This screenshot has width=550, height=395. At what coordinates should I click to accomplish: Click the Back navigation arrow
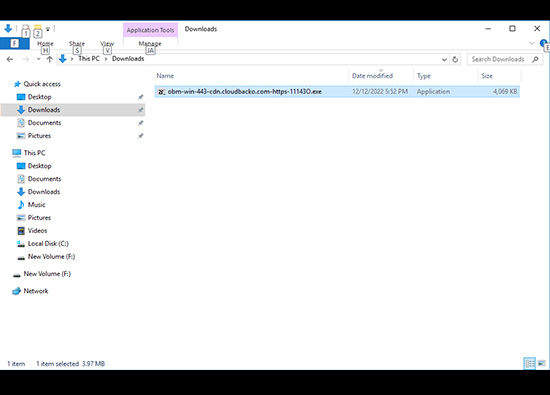click(x=10, y=59)
